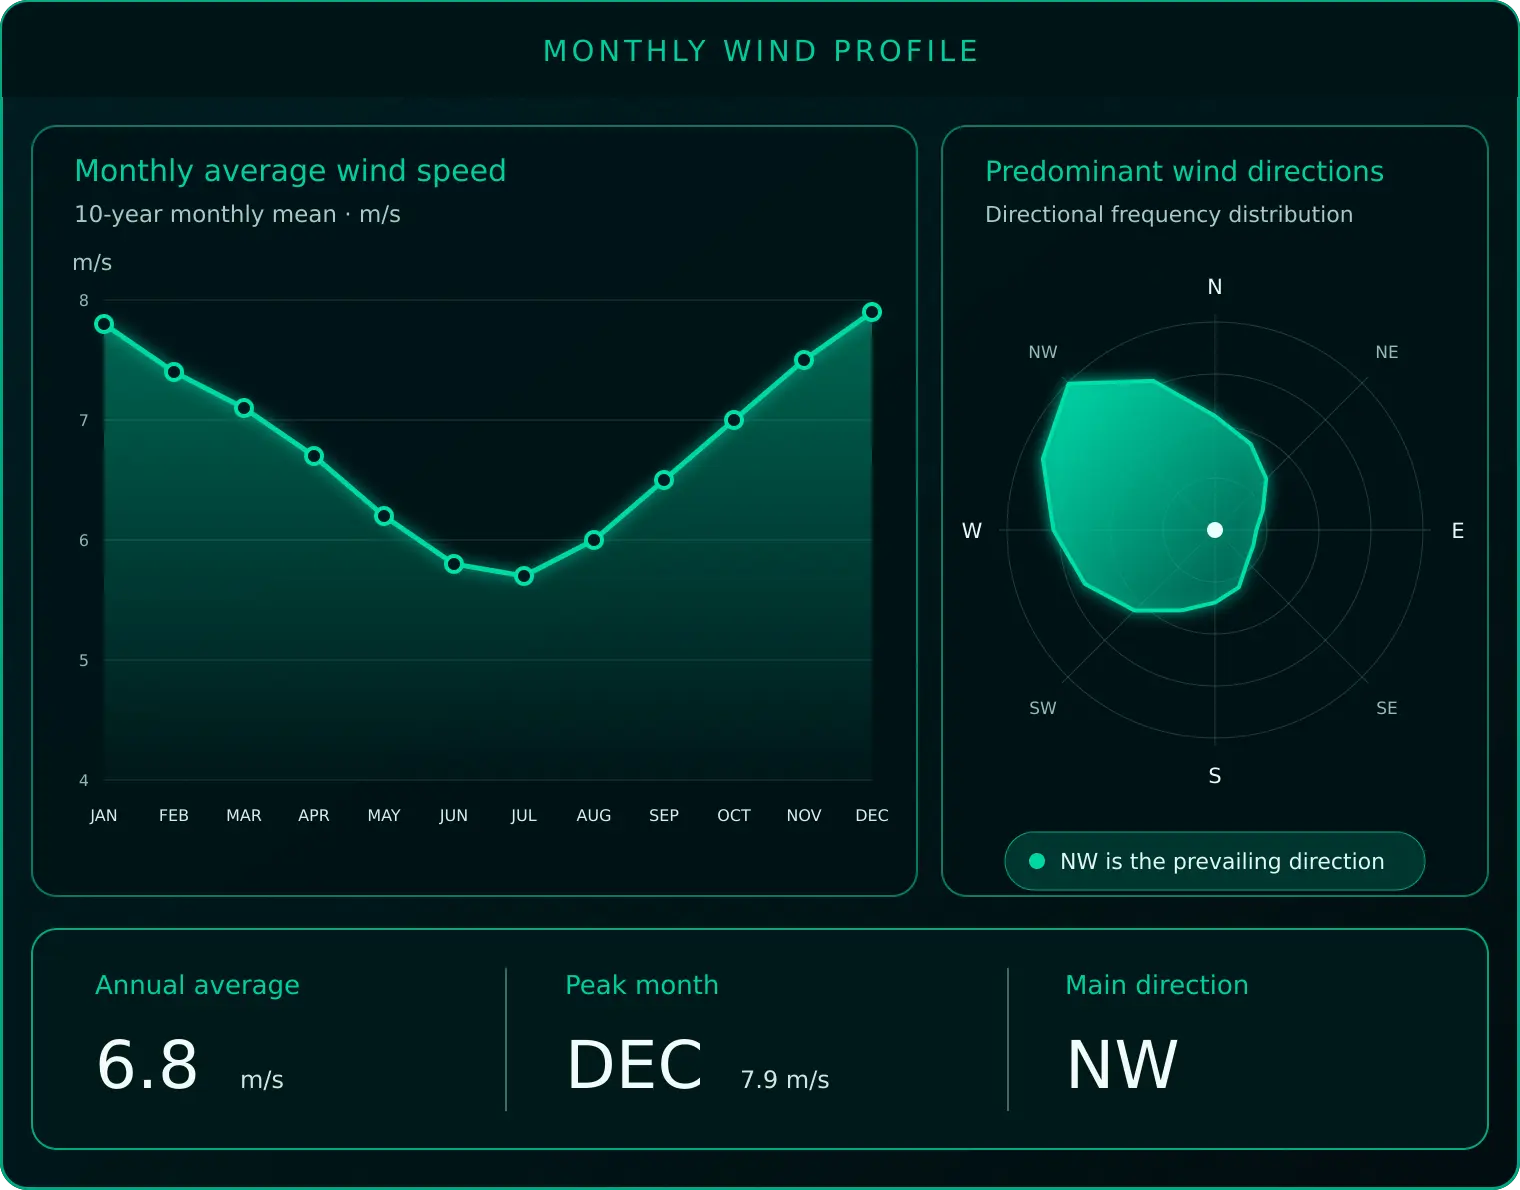Click the 'MONTHLY WIND PROFILE' title

click(761, 51)
